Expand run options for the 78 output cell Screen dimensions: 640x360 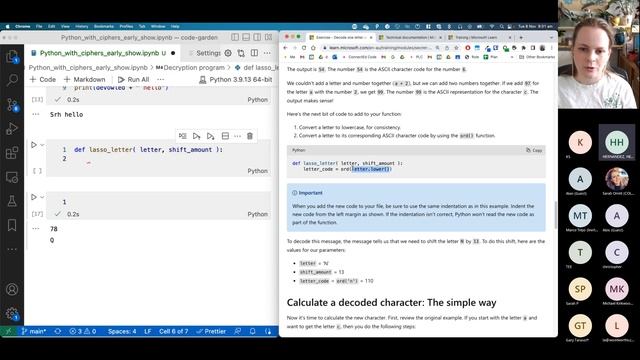pyautogui.click(x=42, y=197)
